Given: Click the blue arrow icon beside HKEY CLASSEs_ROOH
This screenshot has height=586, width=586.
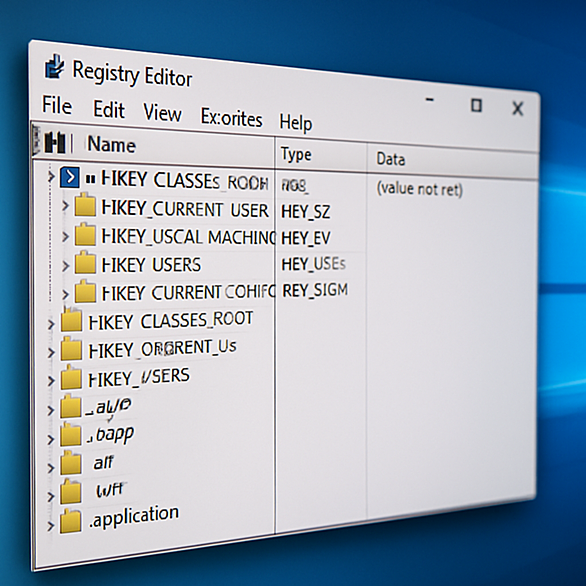Looking at the screenshot, I should [x=70, y=177].
